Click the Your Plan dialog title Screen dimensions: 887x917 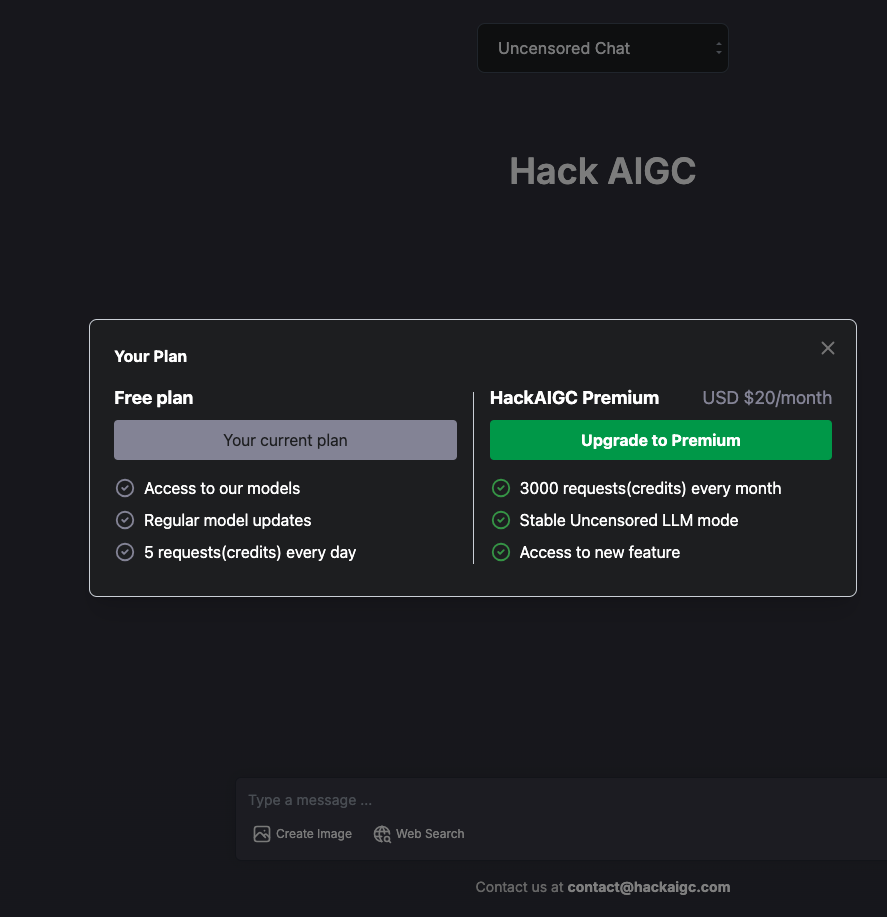(150, 356)
